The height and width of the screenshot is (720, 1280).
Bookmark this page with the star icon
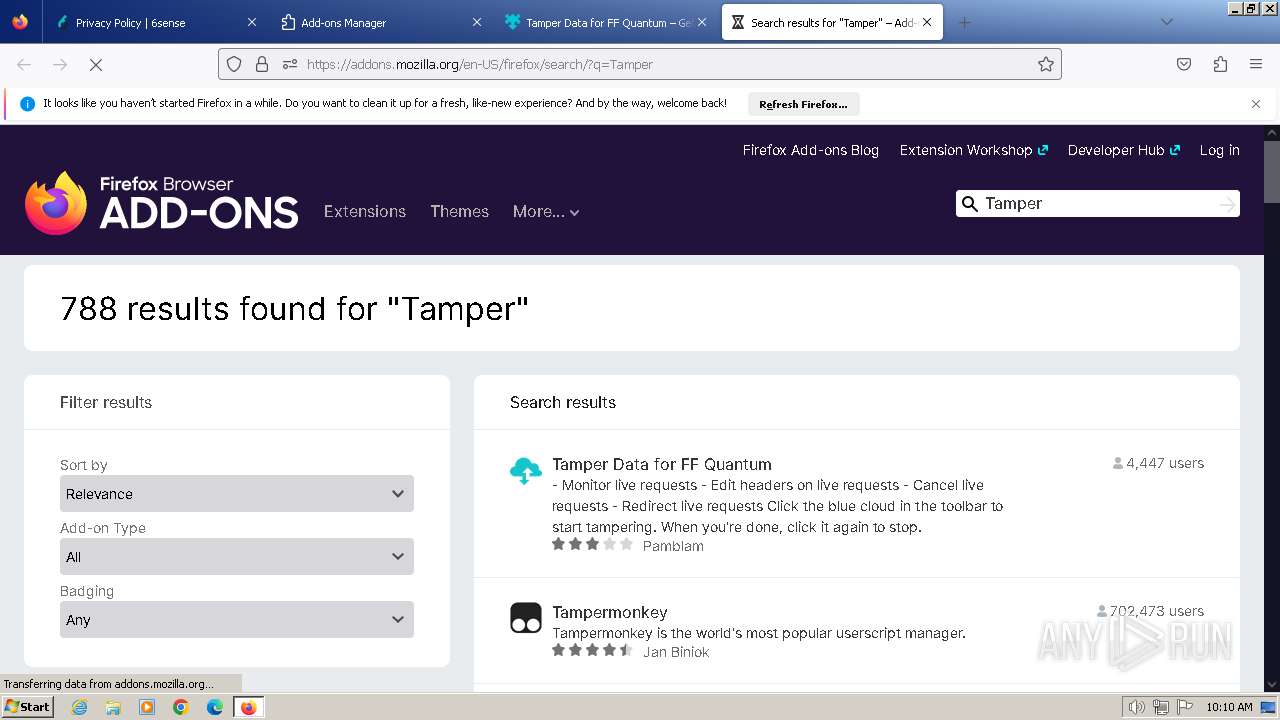[1046, 64]
